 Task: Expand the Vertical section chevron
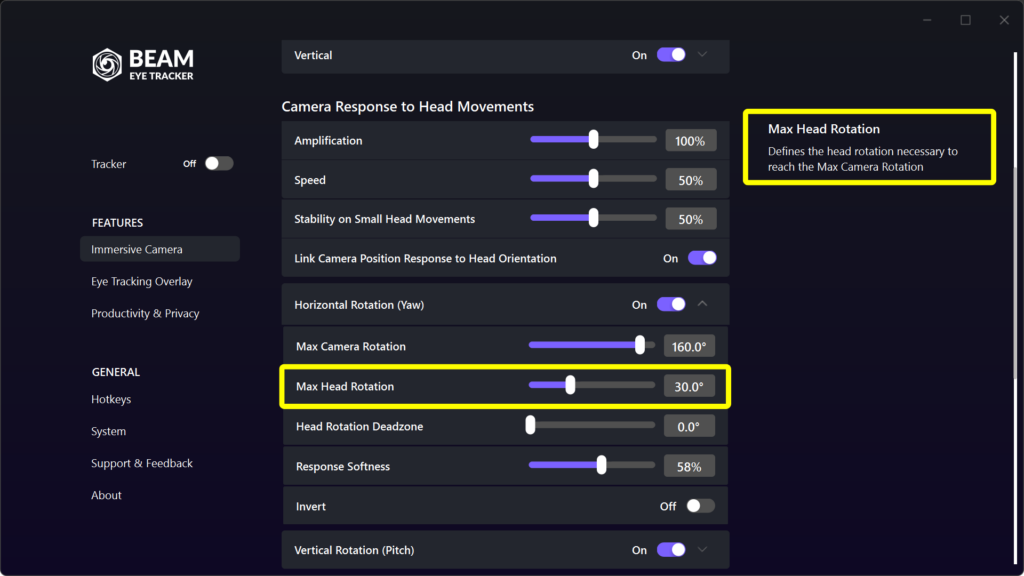[x=703, y=55]
